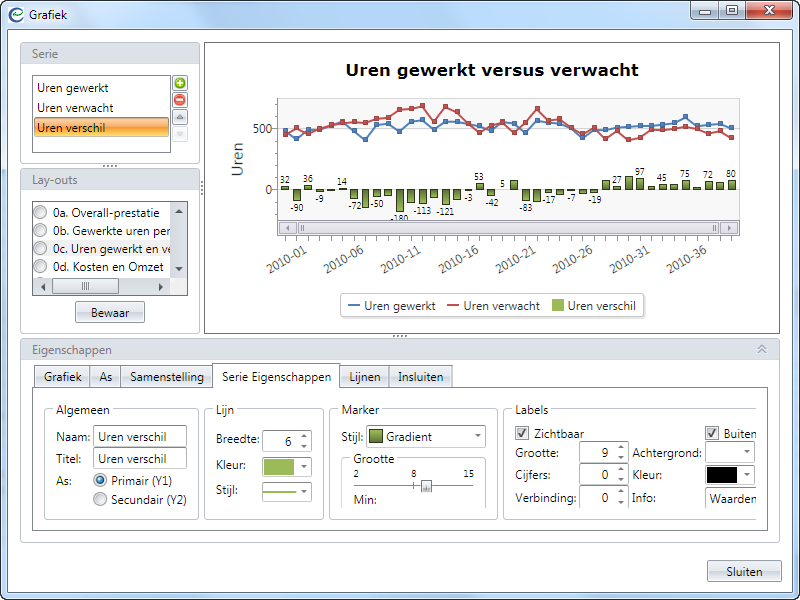Click the Uren verwacht legend entry
The image size is (800, 600).
(493, 306)
